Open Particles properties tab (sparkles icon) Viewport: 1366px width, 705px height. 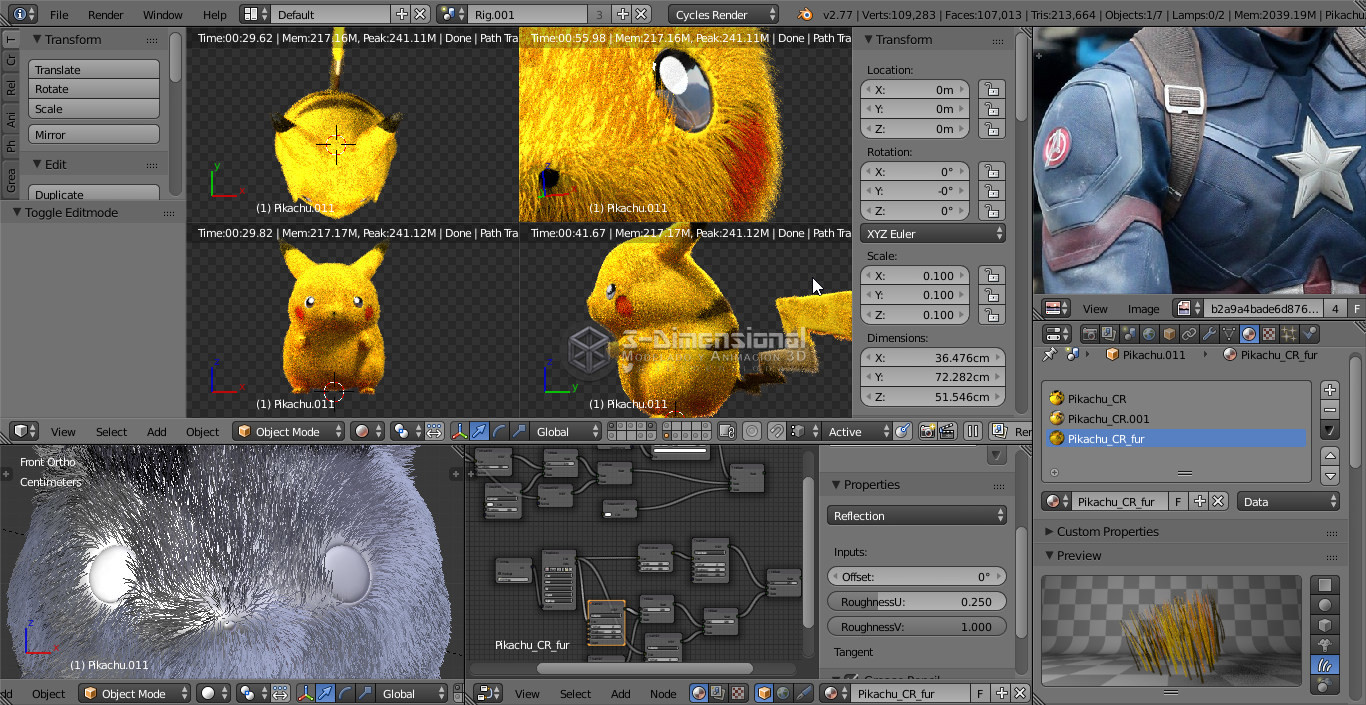pyautogui.click(x=1290, y=334)
